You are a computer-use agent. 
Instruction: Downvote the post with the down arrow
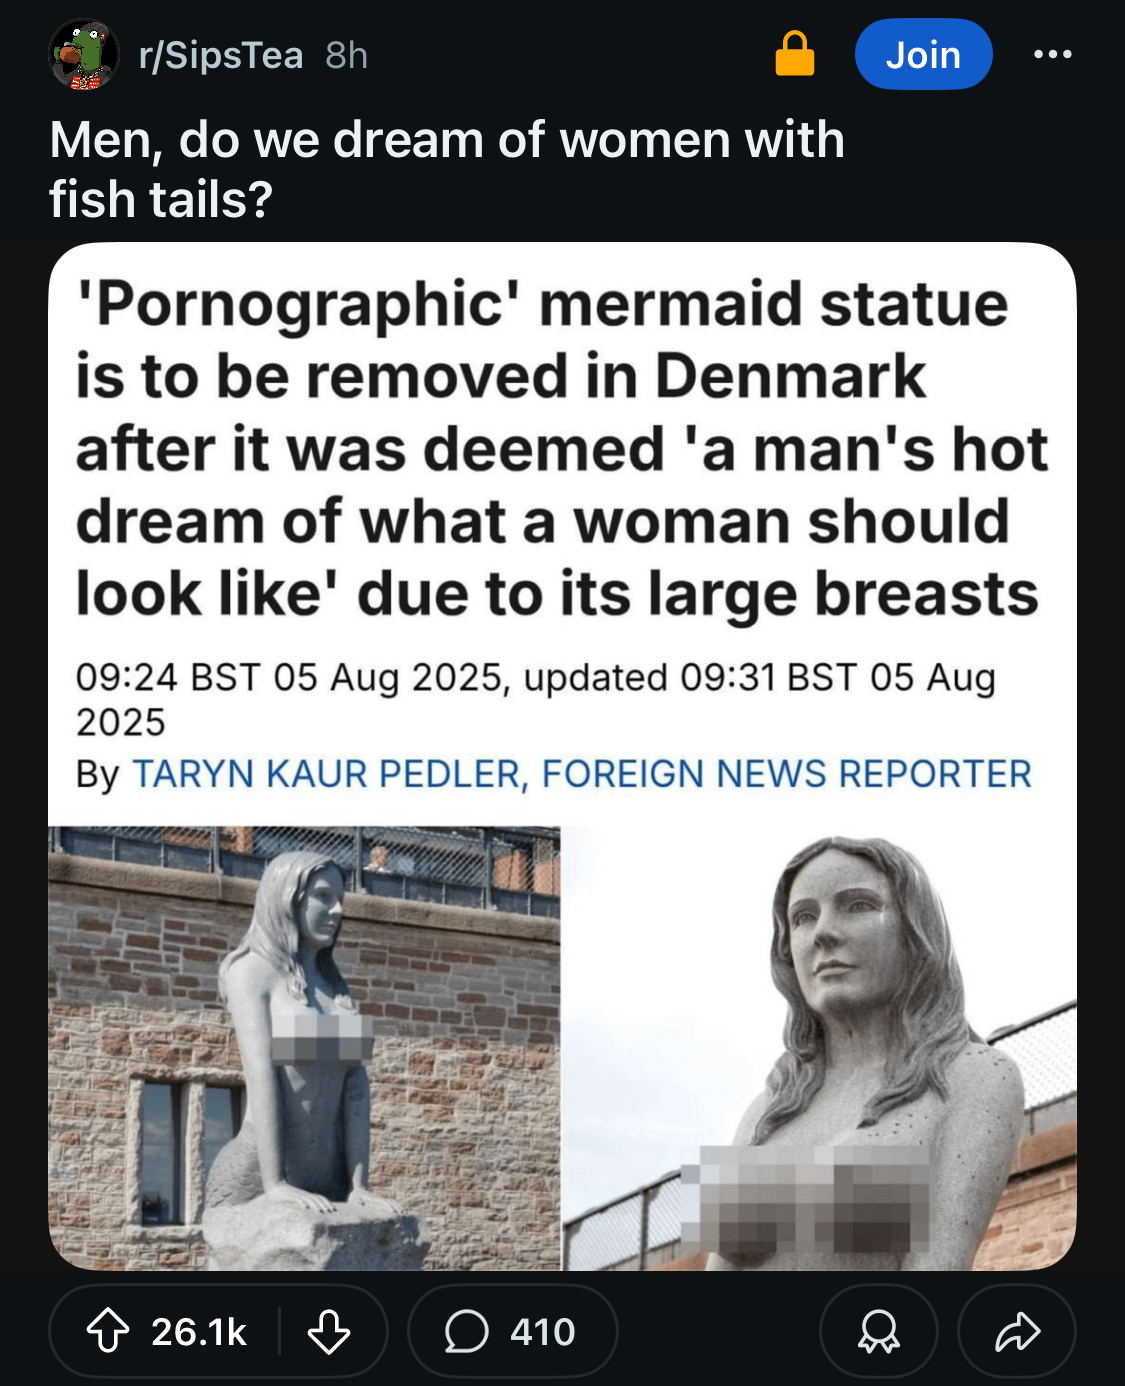point(328,1332)
